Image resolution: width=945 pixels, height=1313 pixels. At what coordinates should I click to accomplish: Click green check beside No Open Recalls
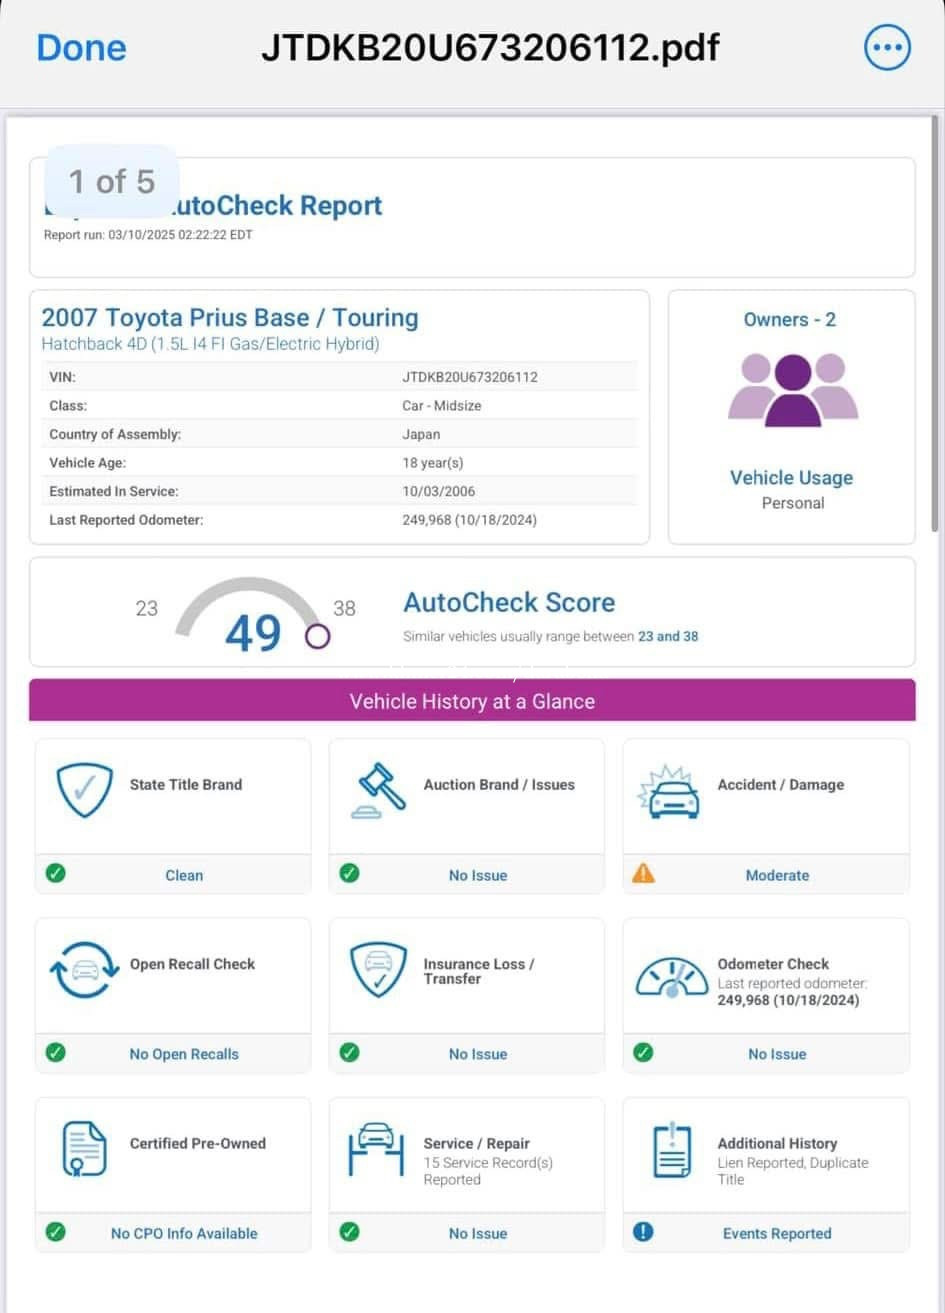click(56, 1053)
